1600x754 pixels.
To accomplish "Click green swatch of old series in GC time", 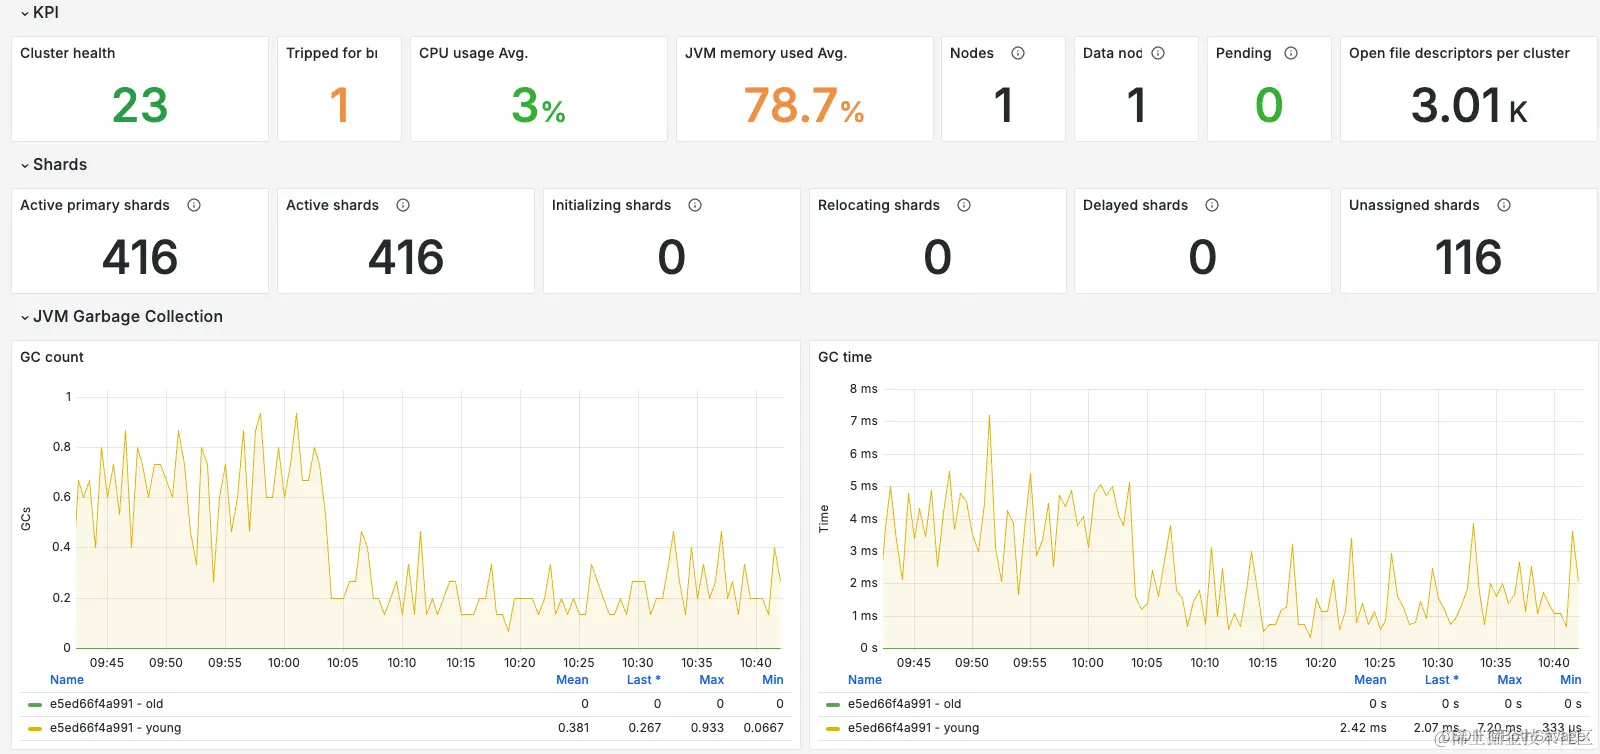I will [833, 705].
